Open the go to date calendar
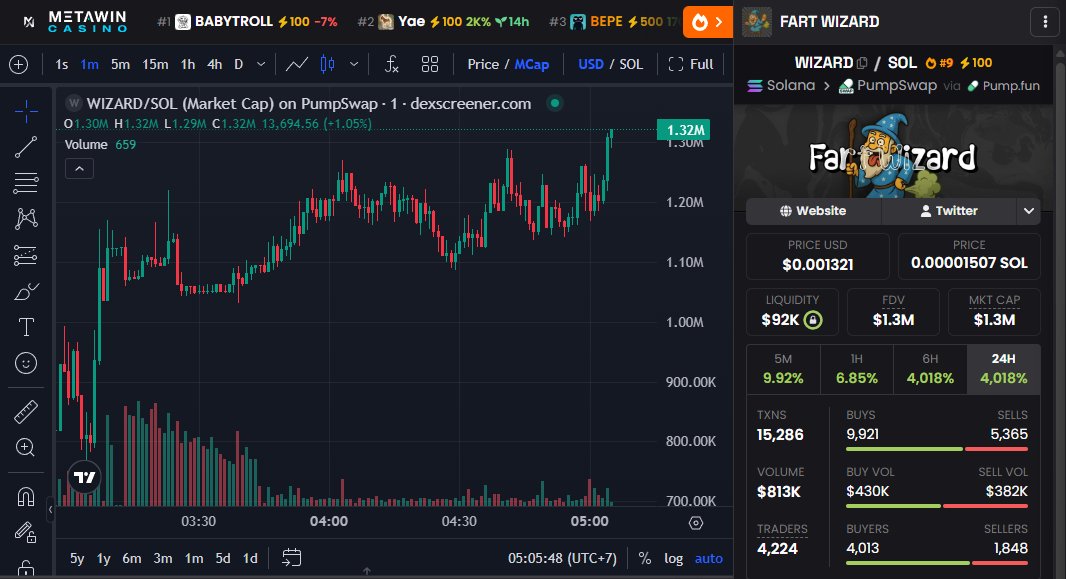Screen dimensions: 1066x579 292,558
